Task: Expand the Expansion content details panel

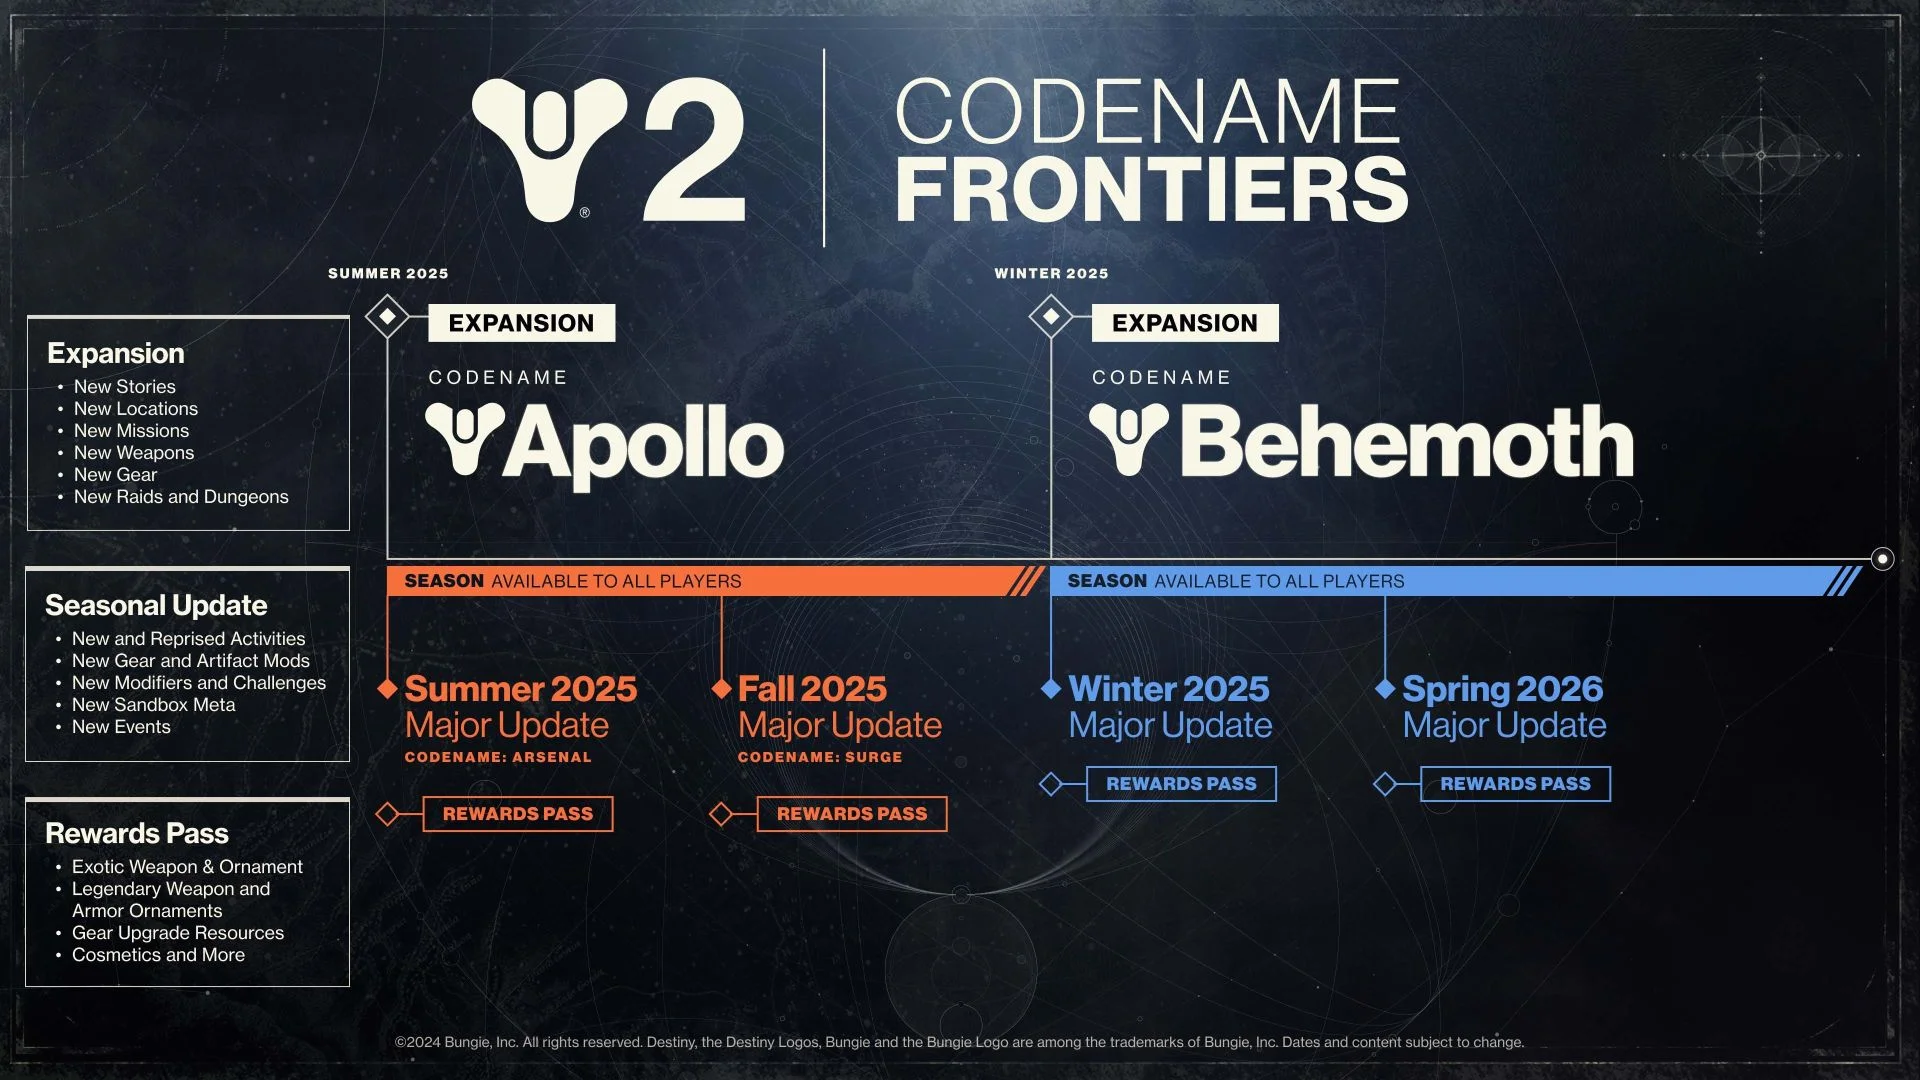Action: coord(187,422)
